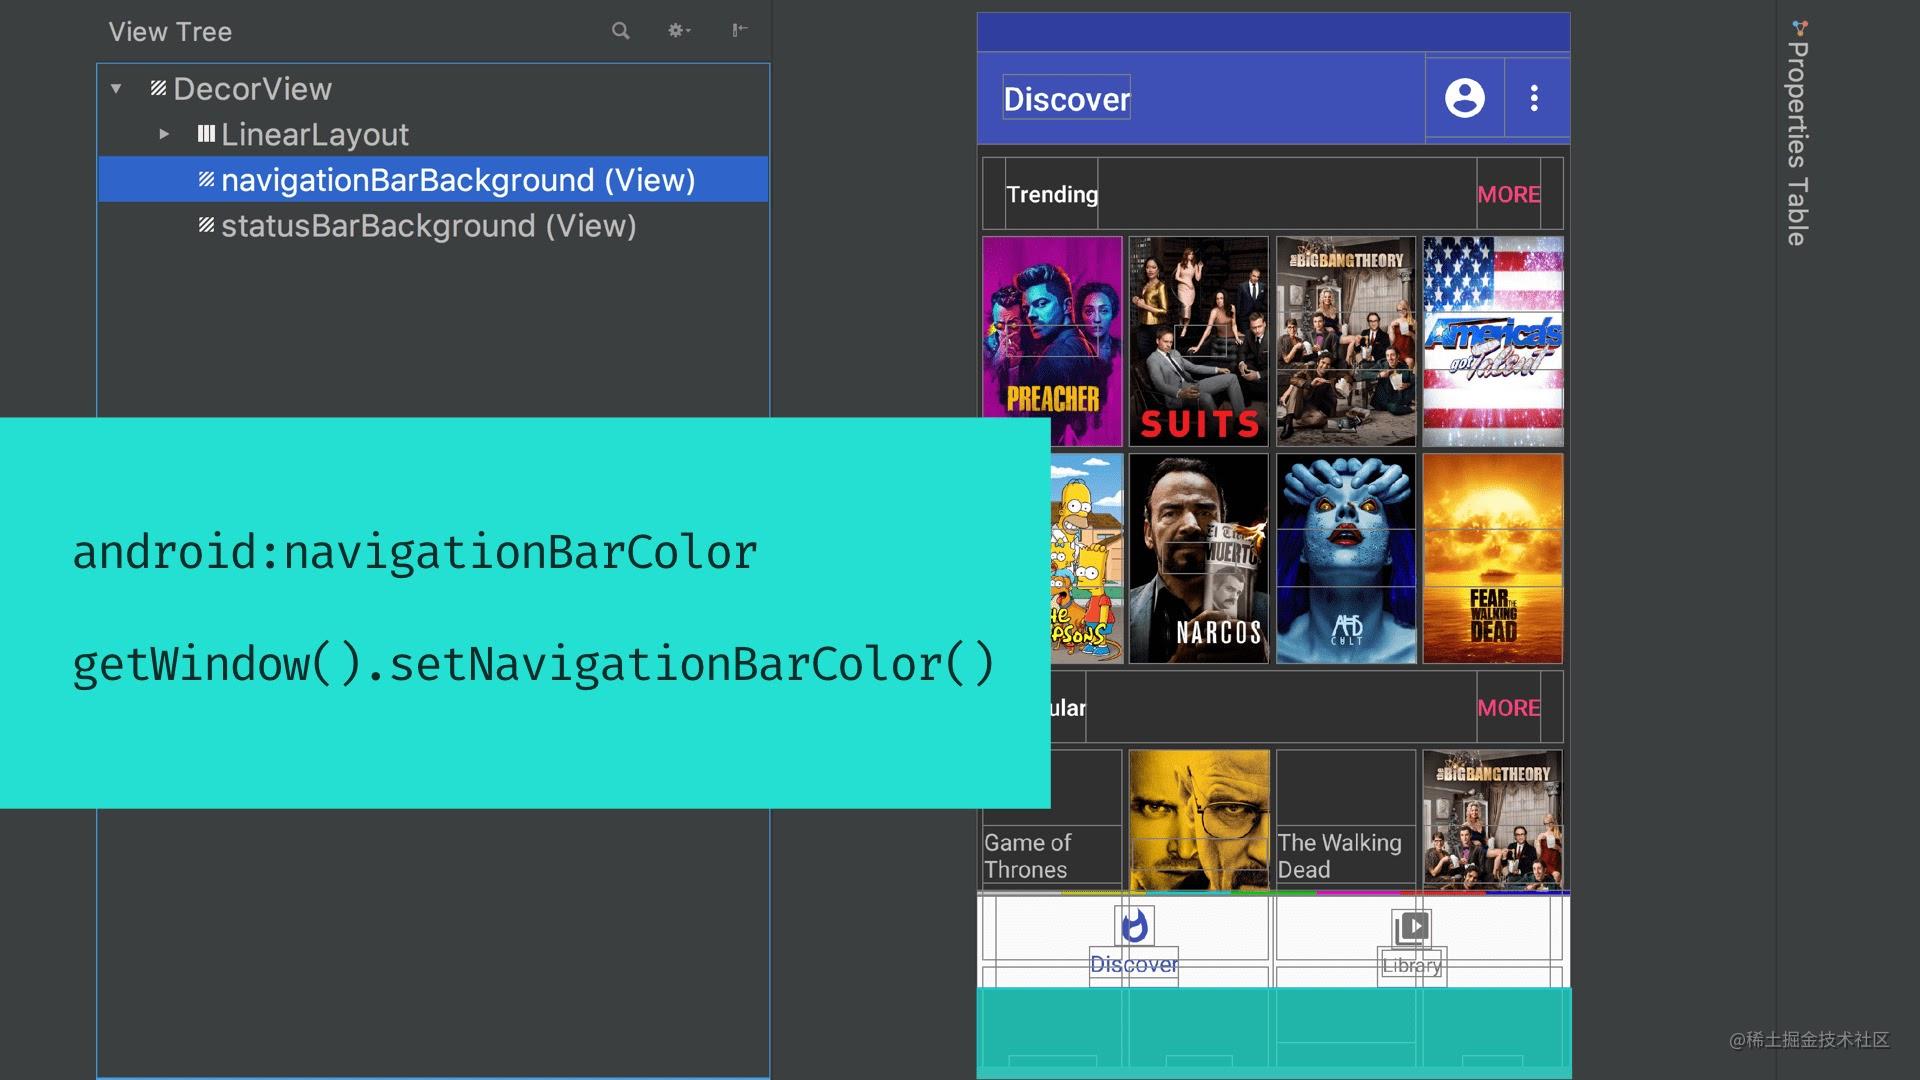Click the Preacher poster thumbnail
Image resolution: width=1920 pixels, height=1080 pixels.
click(1050, 342)
